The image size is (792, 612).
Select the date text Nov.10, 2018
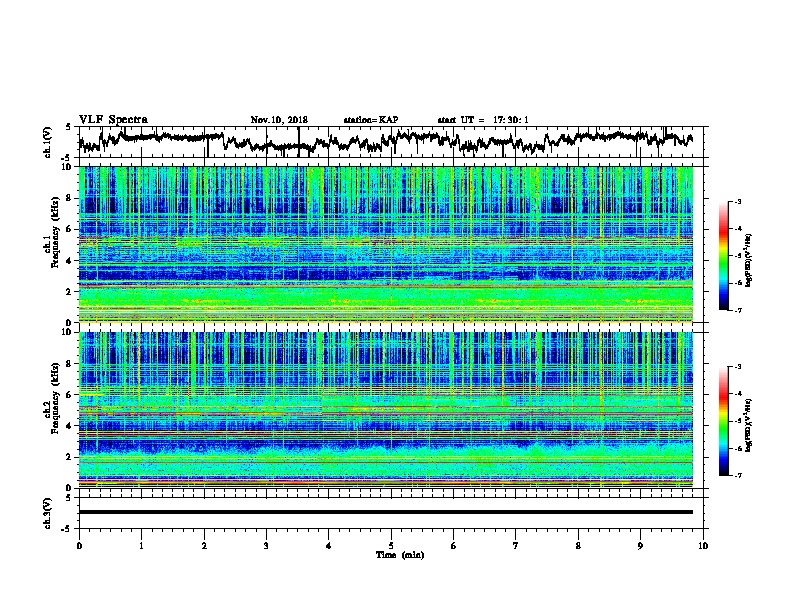click(x=279, y=120)
